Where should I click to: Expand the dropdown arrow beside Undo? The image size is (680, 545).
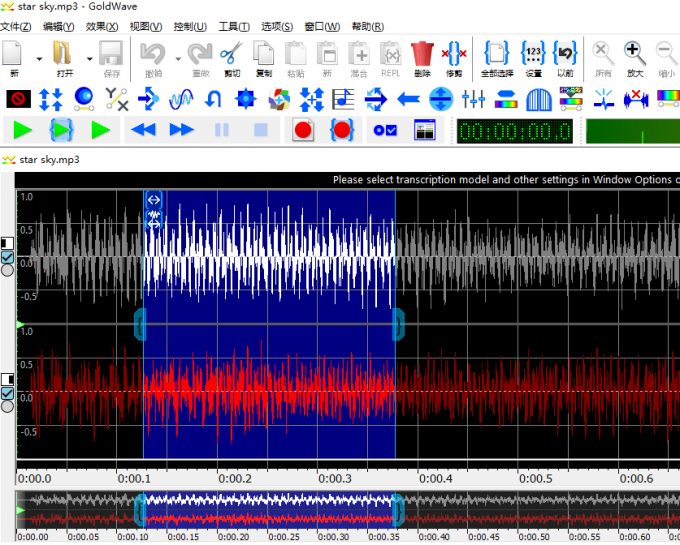click(177, 58)
